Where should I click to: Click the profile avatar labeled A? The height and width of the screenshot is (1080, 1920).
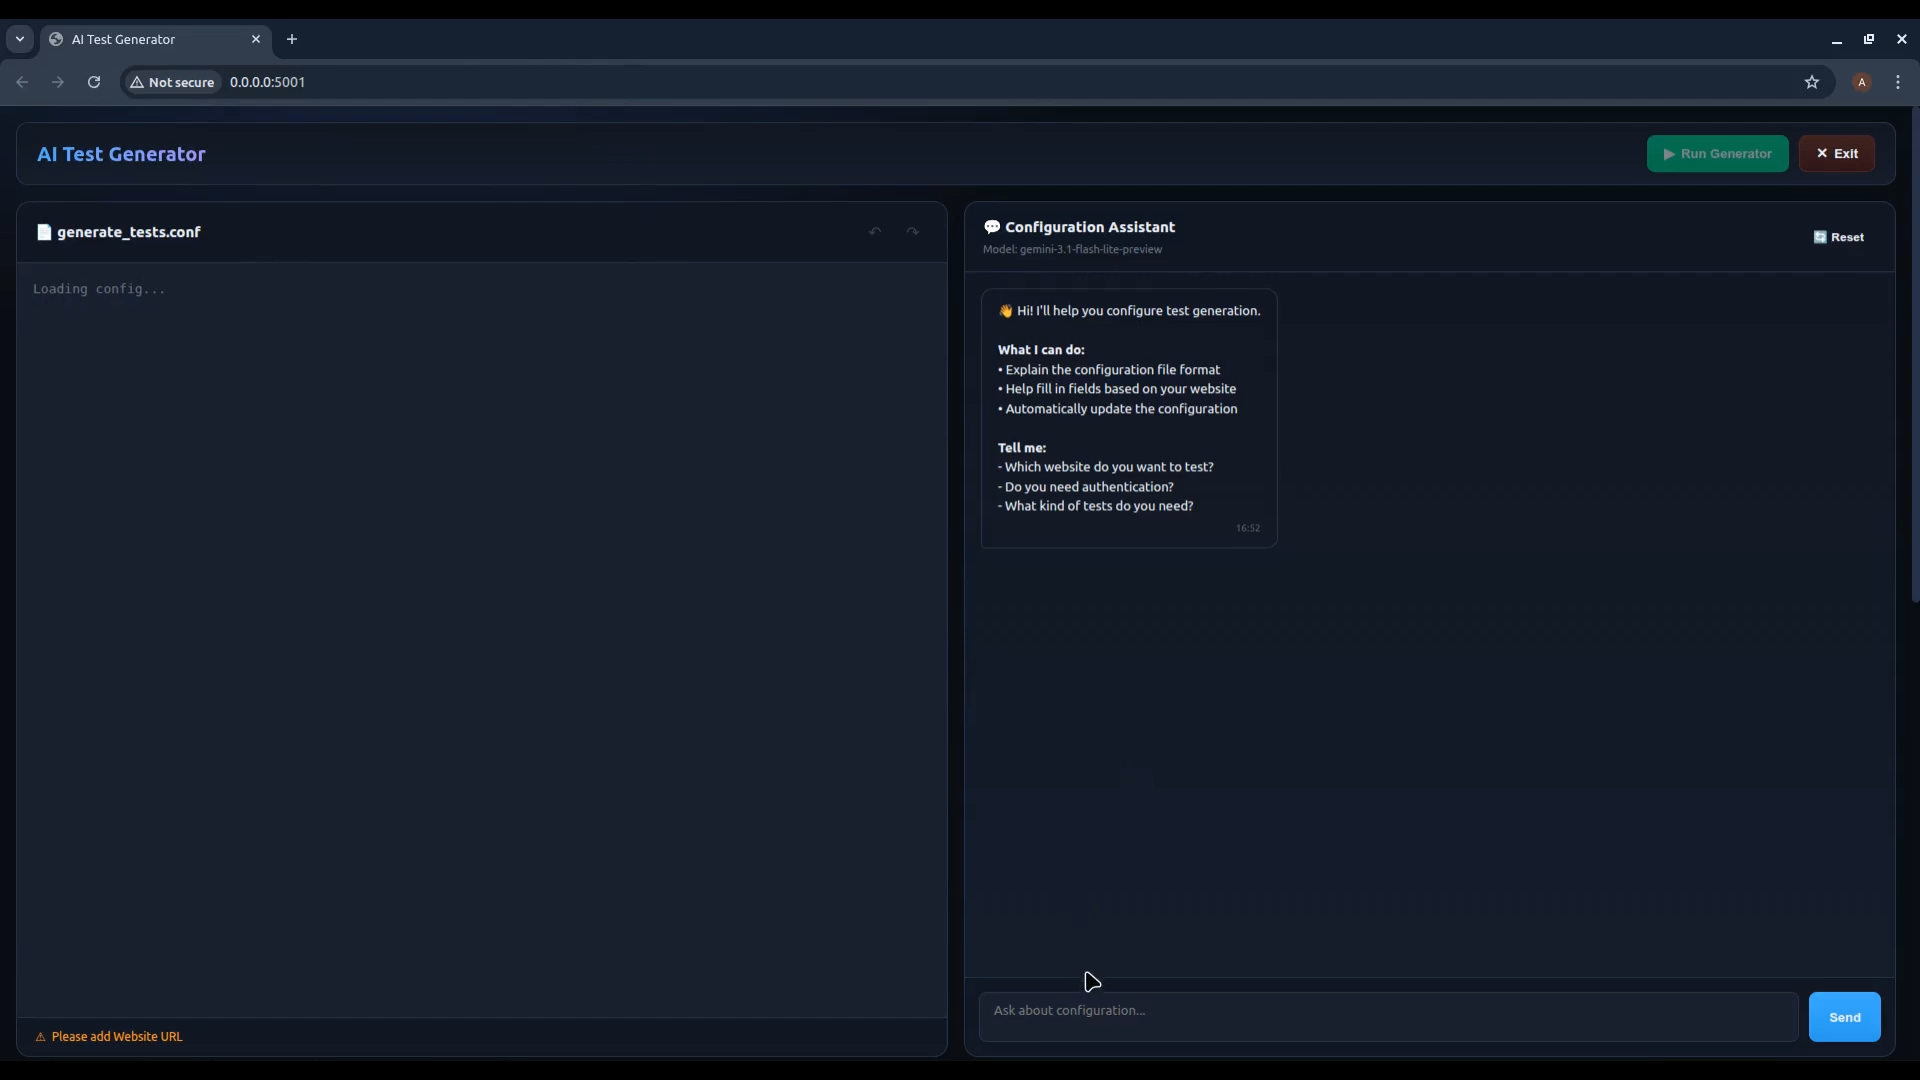(1862, 82)
